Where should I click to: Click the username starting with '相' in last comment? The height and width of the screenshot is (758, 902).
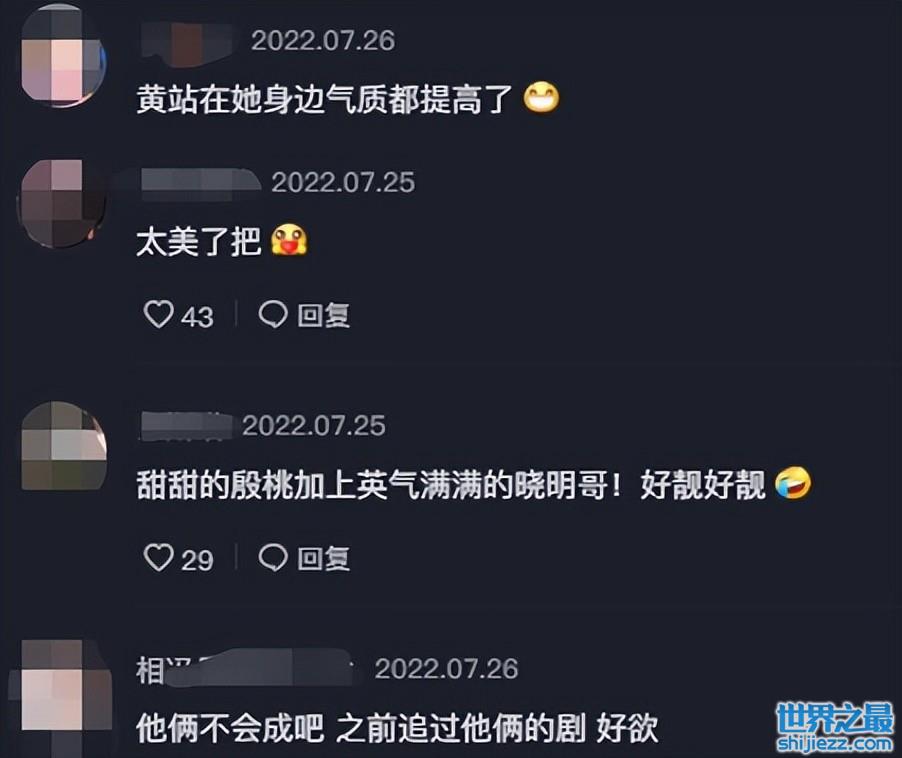(x=244, y=669)
